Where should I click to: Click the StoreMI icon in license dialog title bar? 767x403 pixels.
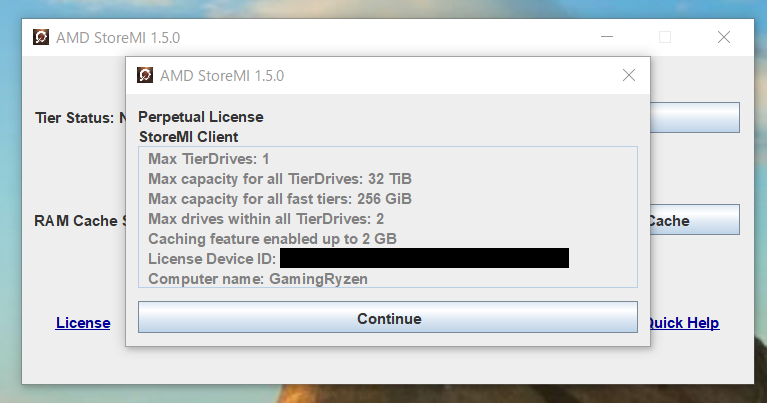[x=145, y=75]
